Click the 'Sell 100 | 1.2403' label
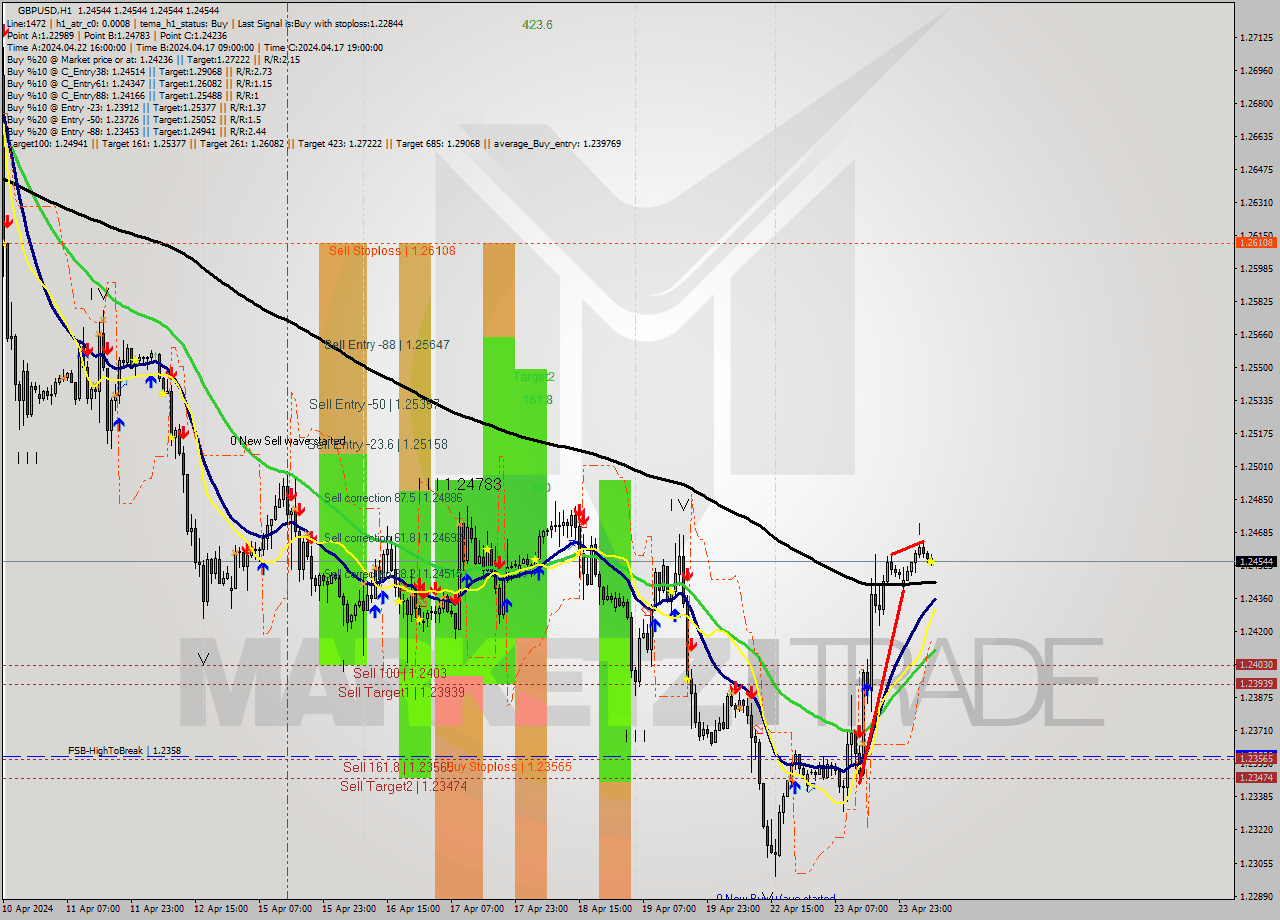This screenshot has width=1280, height=920. pyautogui.click(x=400, y=674)
